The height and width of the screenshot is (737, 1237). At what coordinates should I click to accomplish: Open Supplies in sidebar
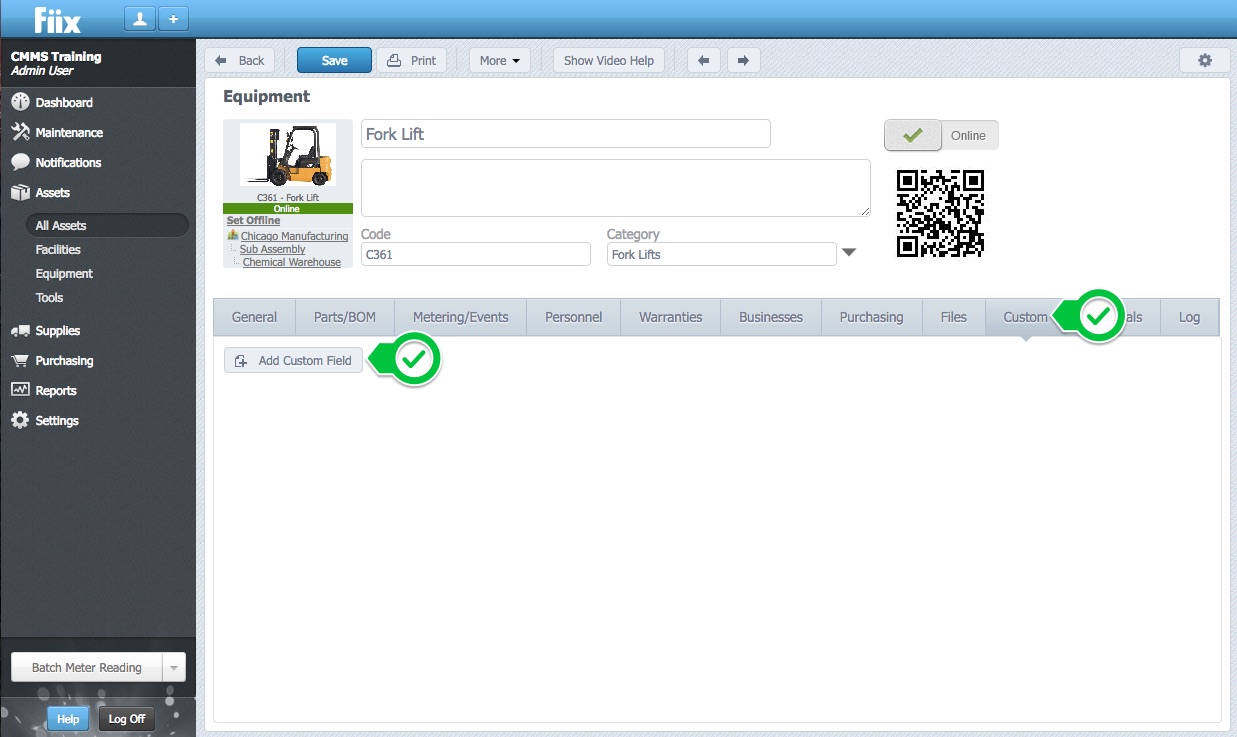point(57,330)
